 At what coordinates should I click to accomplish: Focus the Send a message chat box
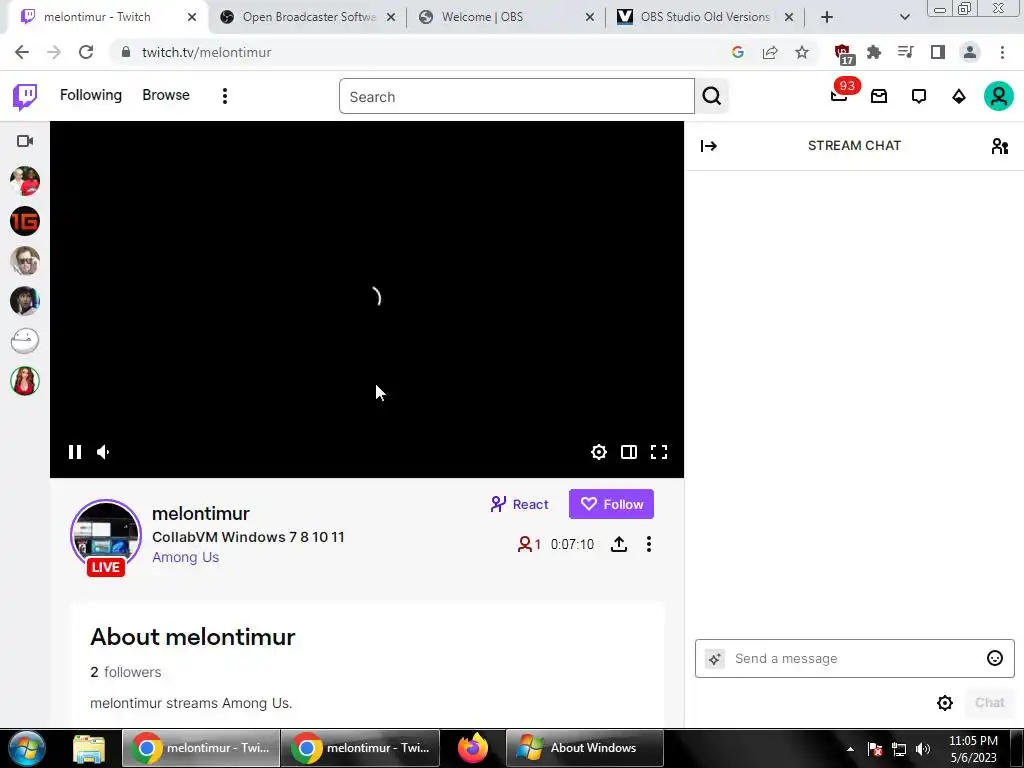point(854,658)
